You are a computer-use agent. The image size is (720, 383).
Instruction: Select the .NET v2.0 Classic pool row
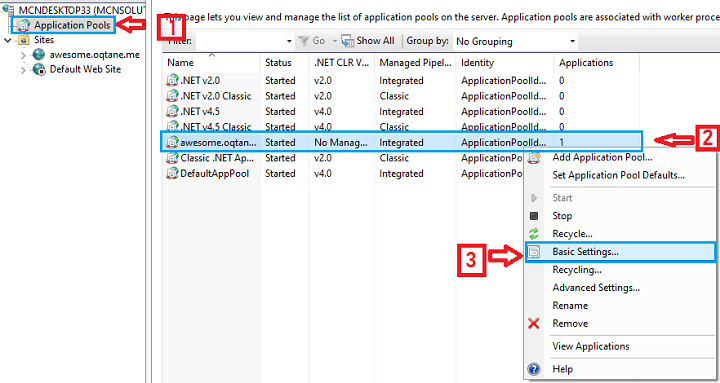click(x=400, y=96)
